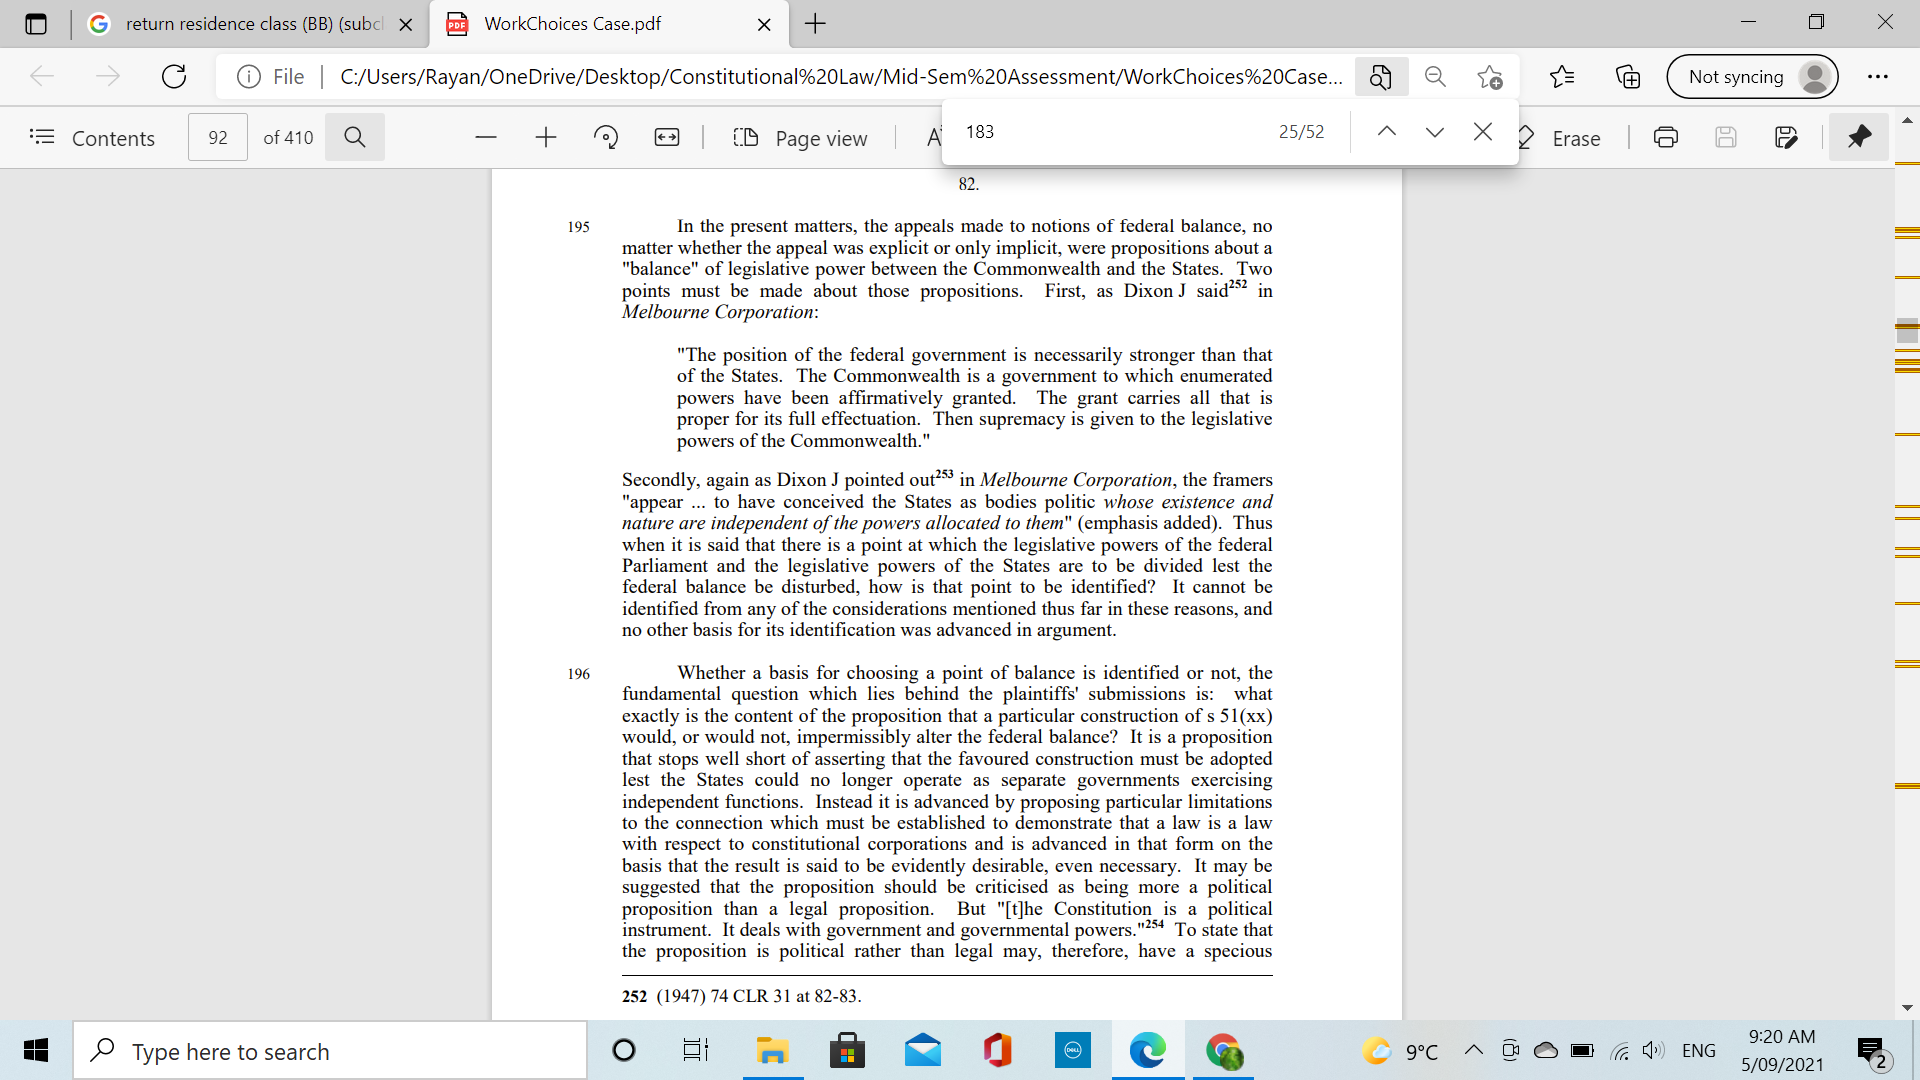The image size is (1920, 1080).
Task: Open Collections in the browser toolbar
Action: pos(1627,76)
